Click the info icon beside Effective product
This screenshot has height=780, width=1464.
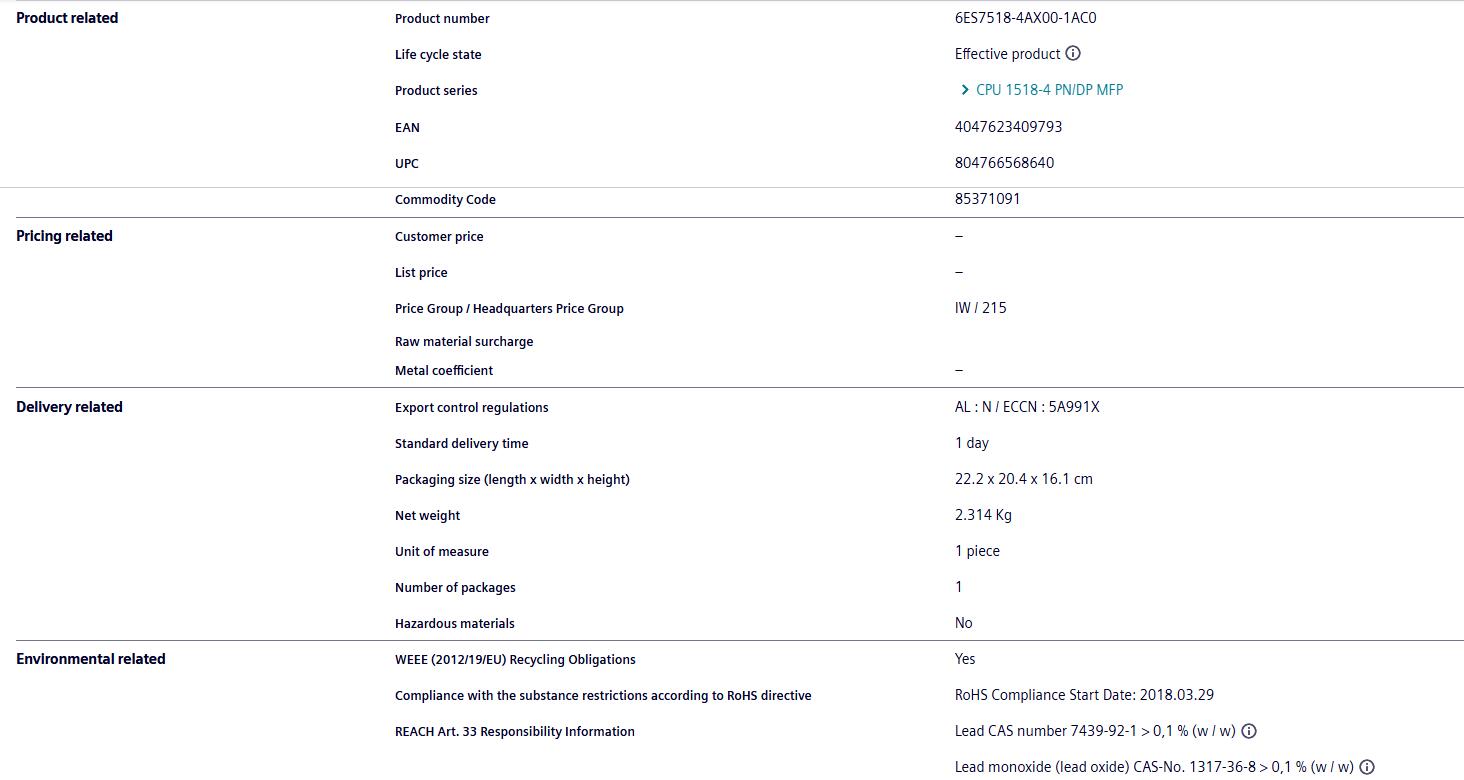[1073, 54]
